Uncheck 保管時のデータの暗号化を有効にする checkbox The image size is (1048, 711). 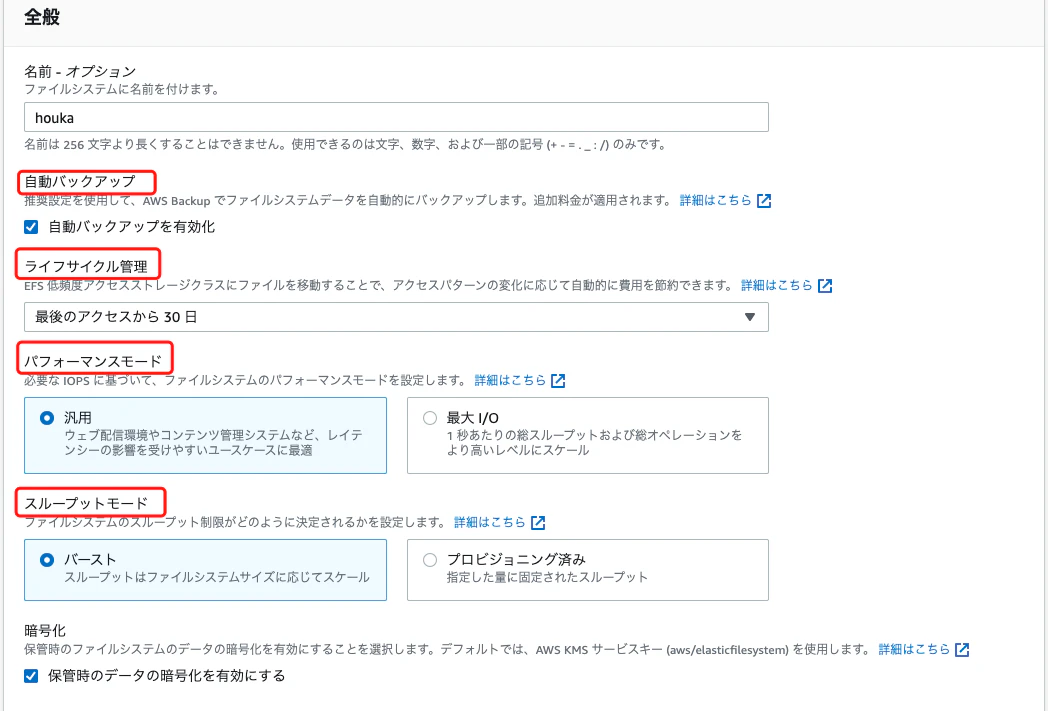click(x=31, y=676)
